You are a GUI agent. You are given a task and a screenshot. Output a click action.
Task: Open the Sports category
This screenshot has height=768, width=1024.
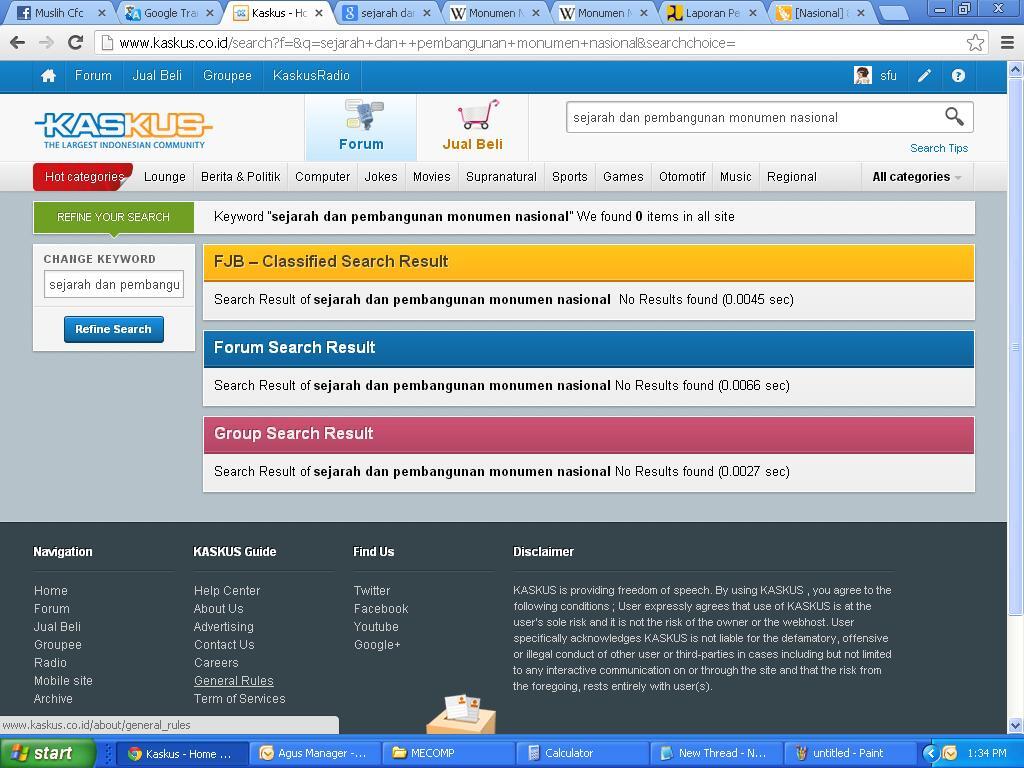569,177
